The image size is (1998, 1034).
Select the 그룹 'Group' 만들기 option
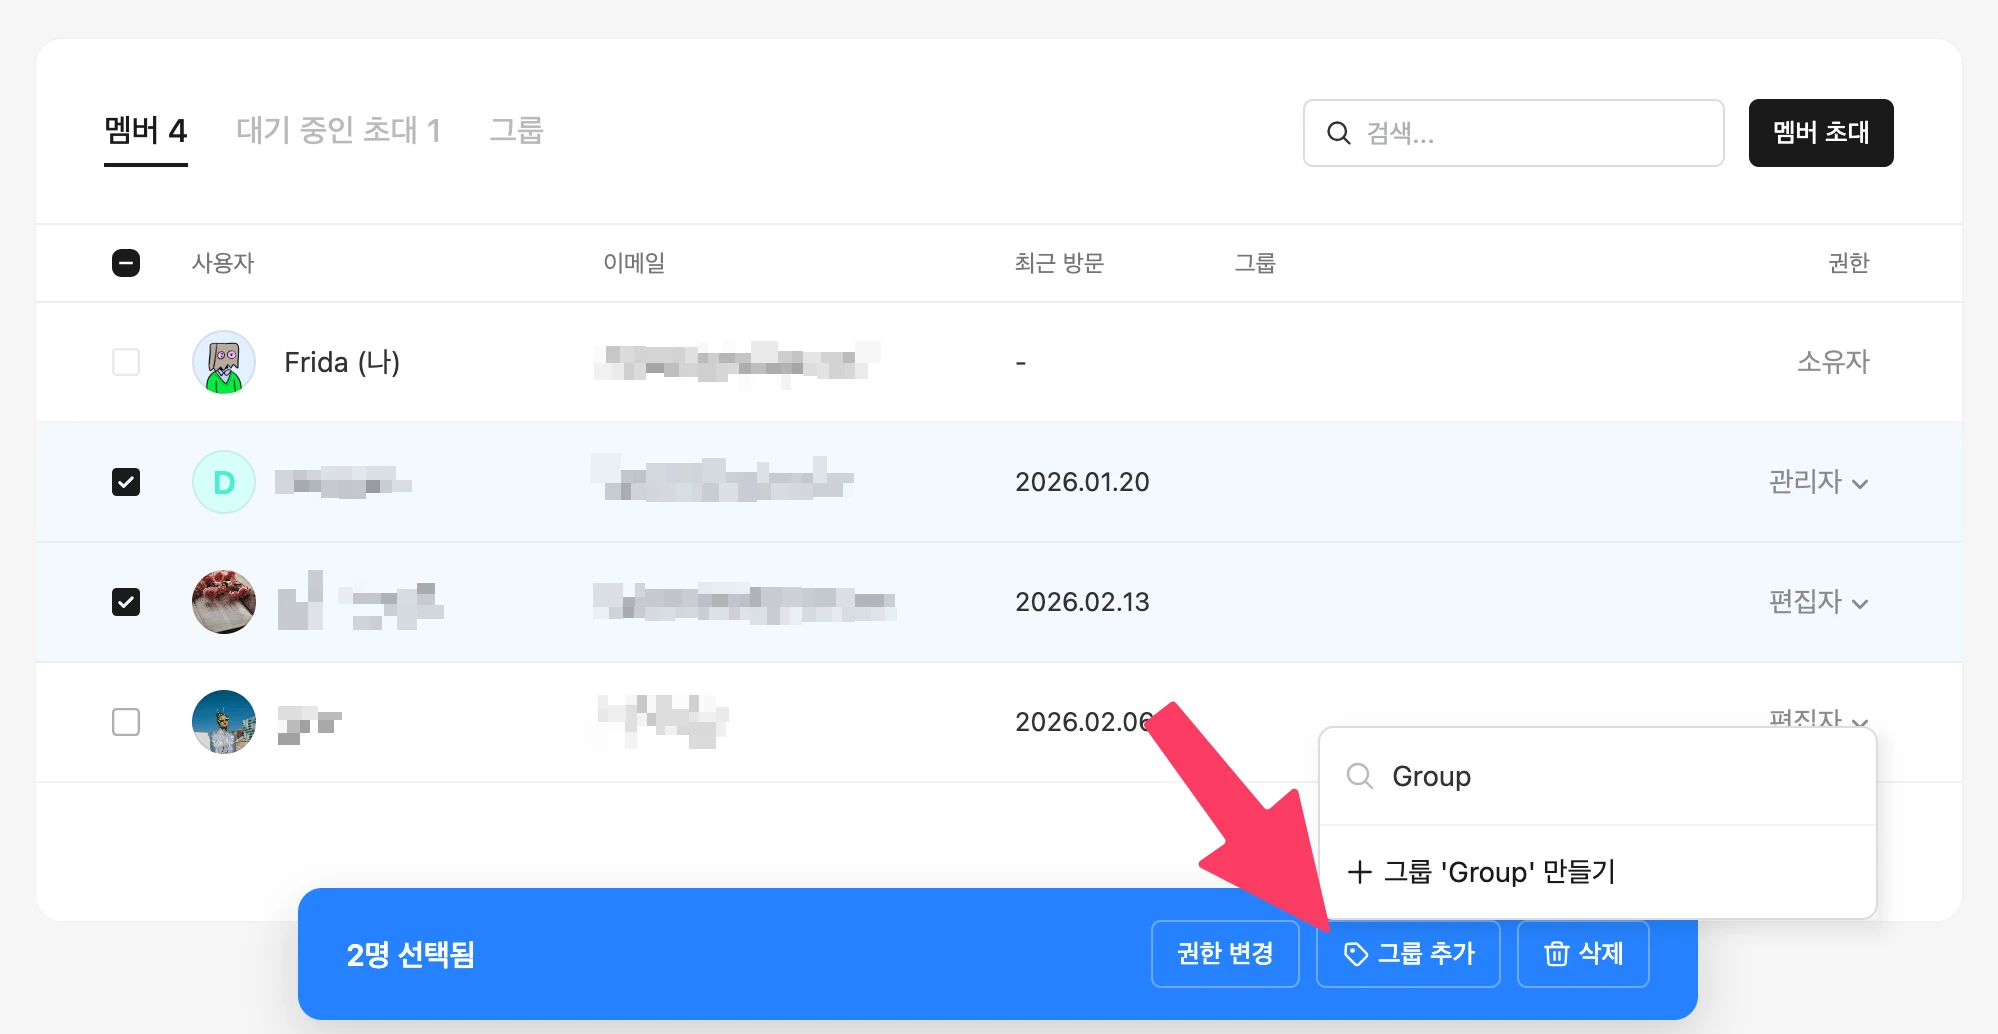tap(1498, 872)
